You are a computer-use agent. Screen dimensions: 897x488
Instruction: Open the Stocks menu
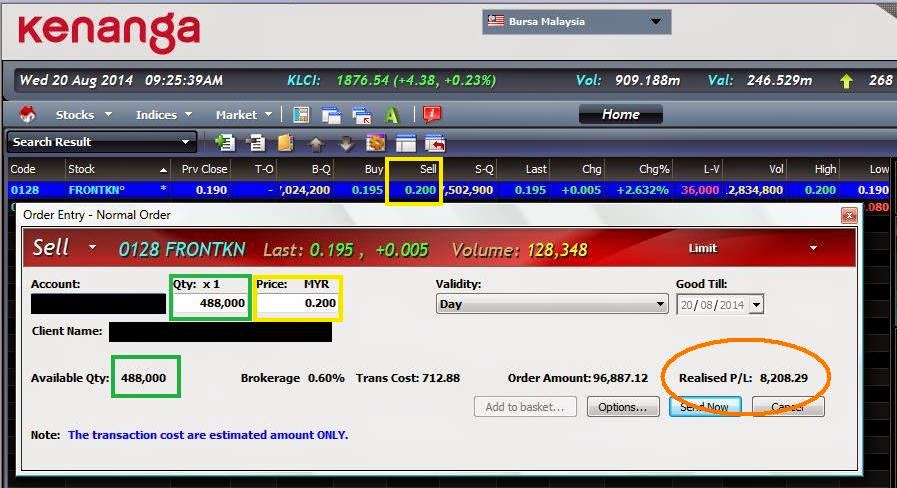point(83,115)
